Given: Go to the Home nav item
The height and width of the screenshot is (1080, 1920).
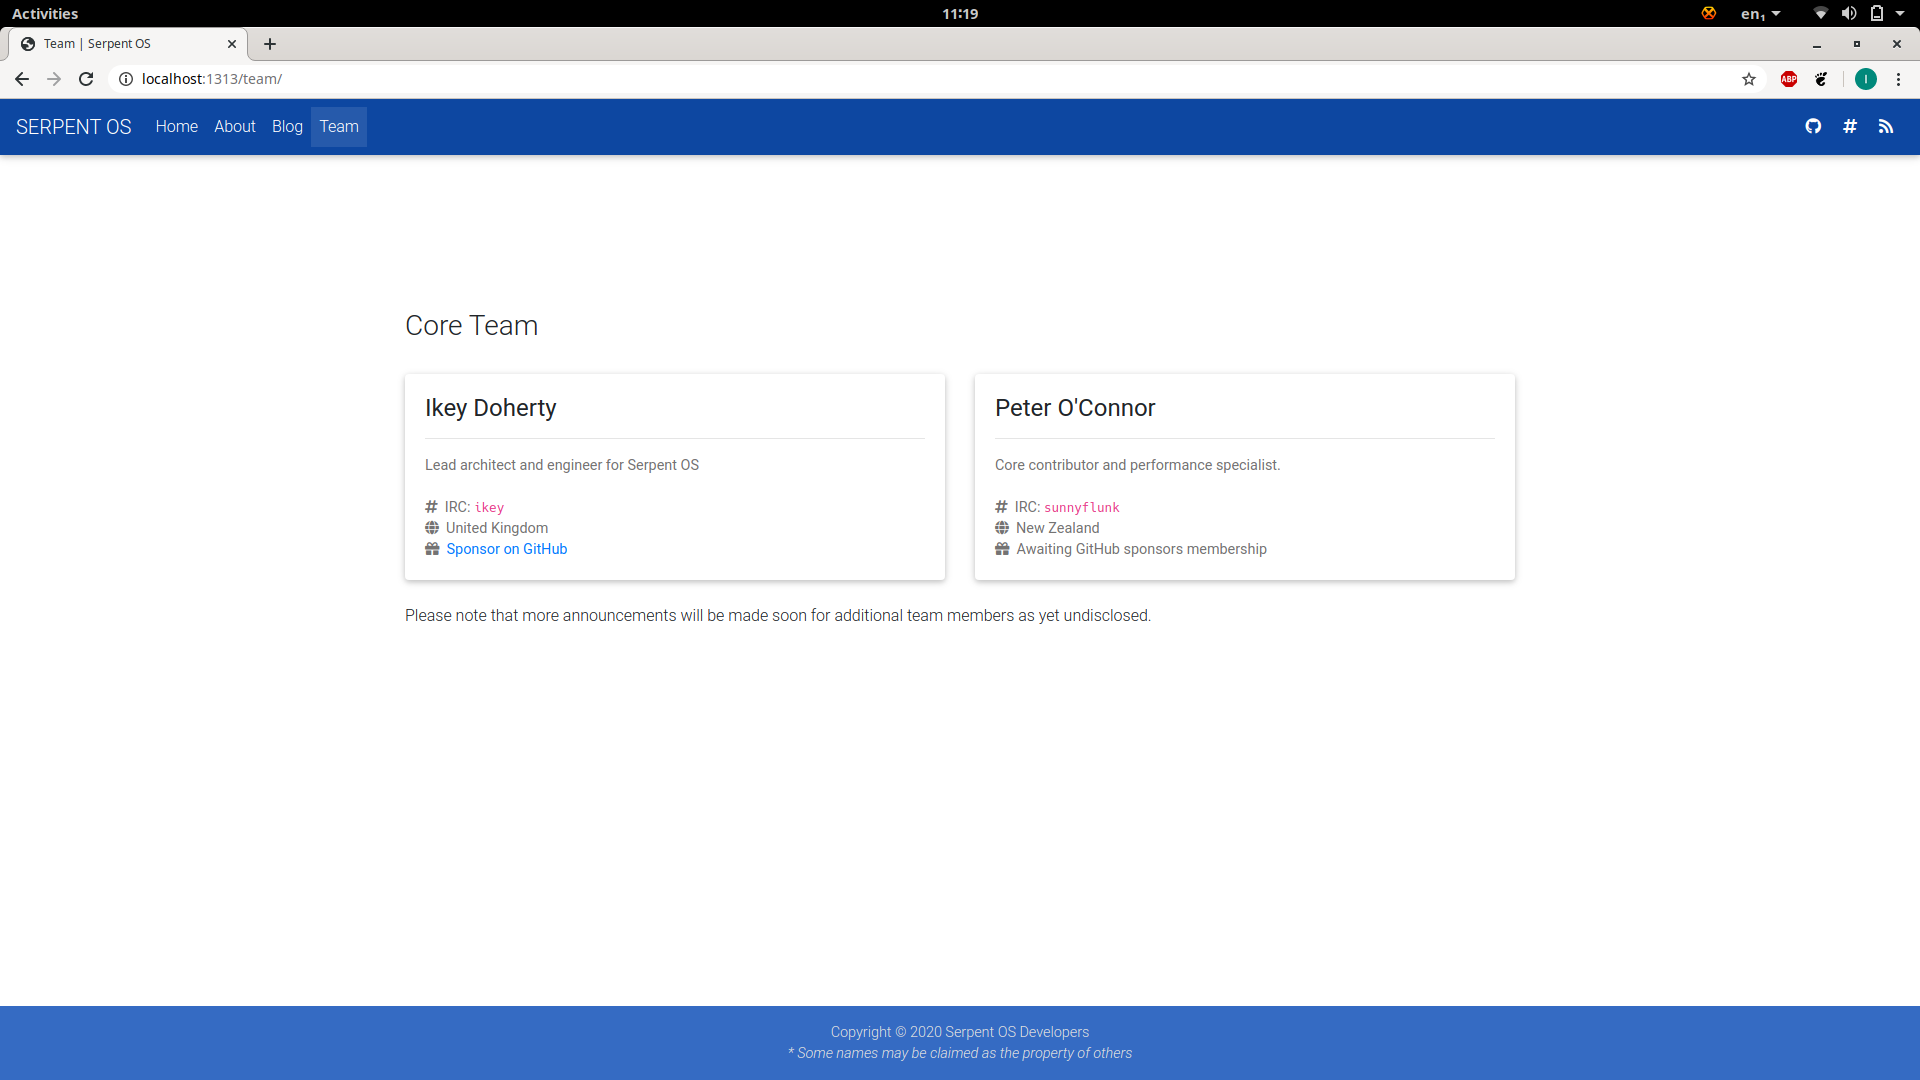Looking at the screenshot, I should [177, 127].
